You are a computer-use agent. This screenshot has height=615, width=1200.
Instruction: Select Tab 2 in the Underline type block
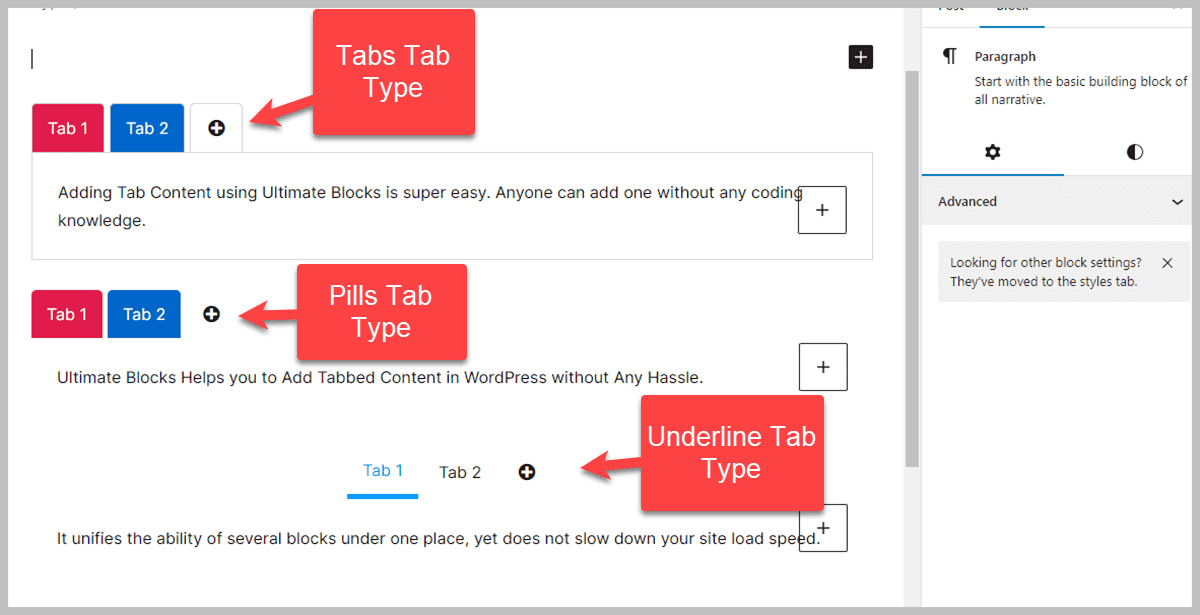point(459,471)
